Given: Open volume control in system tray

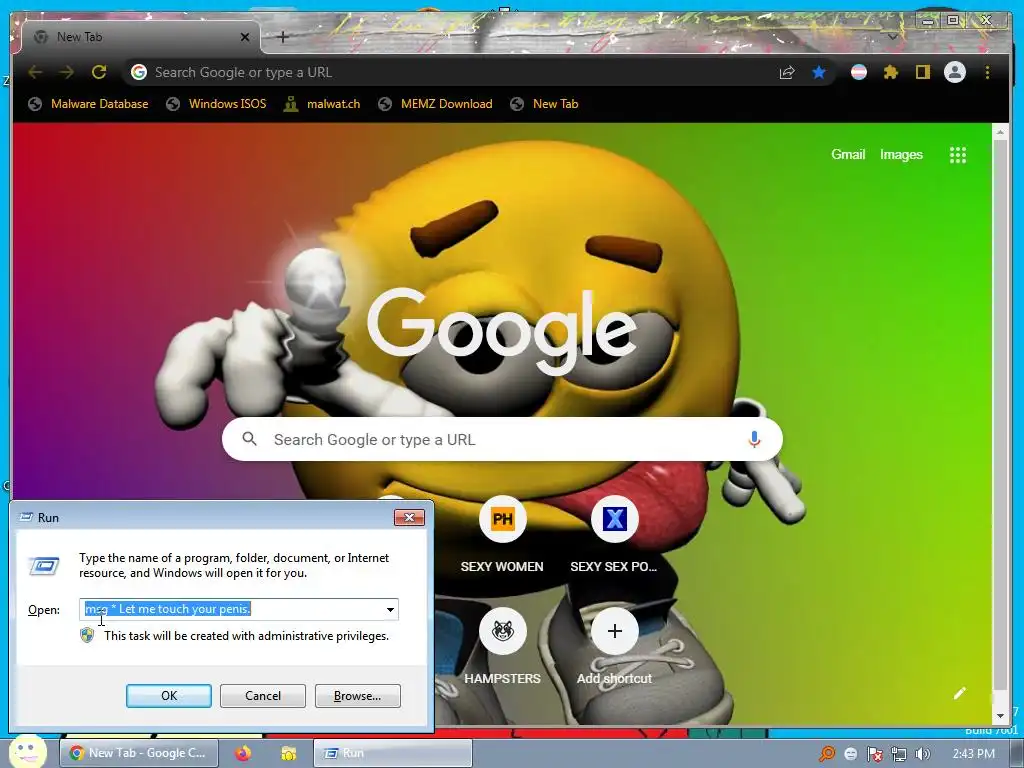Looking at the screenshot, I should (x=923, y=754).
